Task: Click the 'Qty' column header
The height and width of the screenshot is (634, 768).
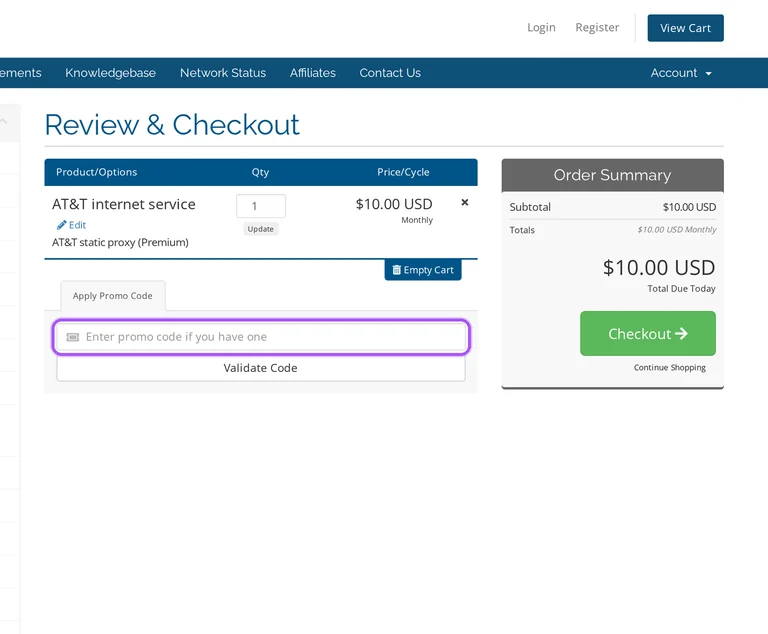Action: [260, 172]
